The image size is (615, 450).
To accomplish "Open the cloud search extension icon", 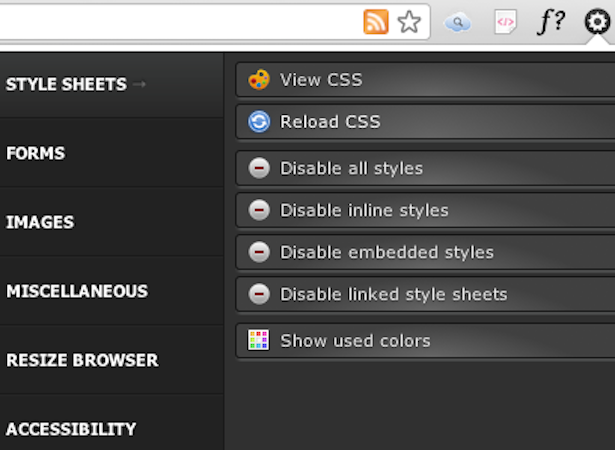I will click(x=457, y=23).
